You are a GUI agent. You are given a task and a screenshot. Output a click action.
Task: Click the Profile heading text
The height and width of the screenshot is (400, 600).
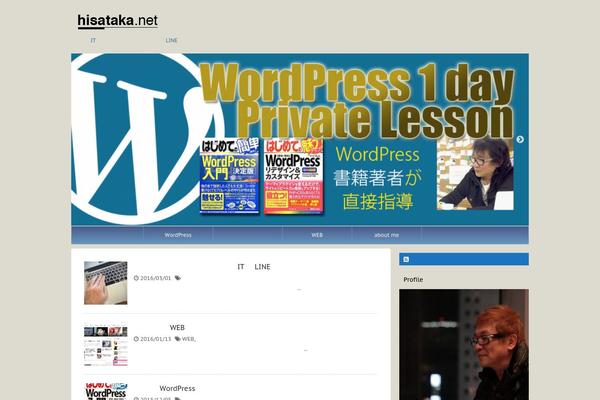point(413,280)
